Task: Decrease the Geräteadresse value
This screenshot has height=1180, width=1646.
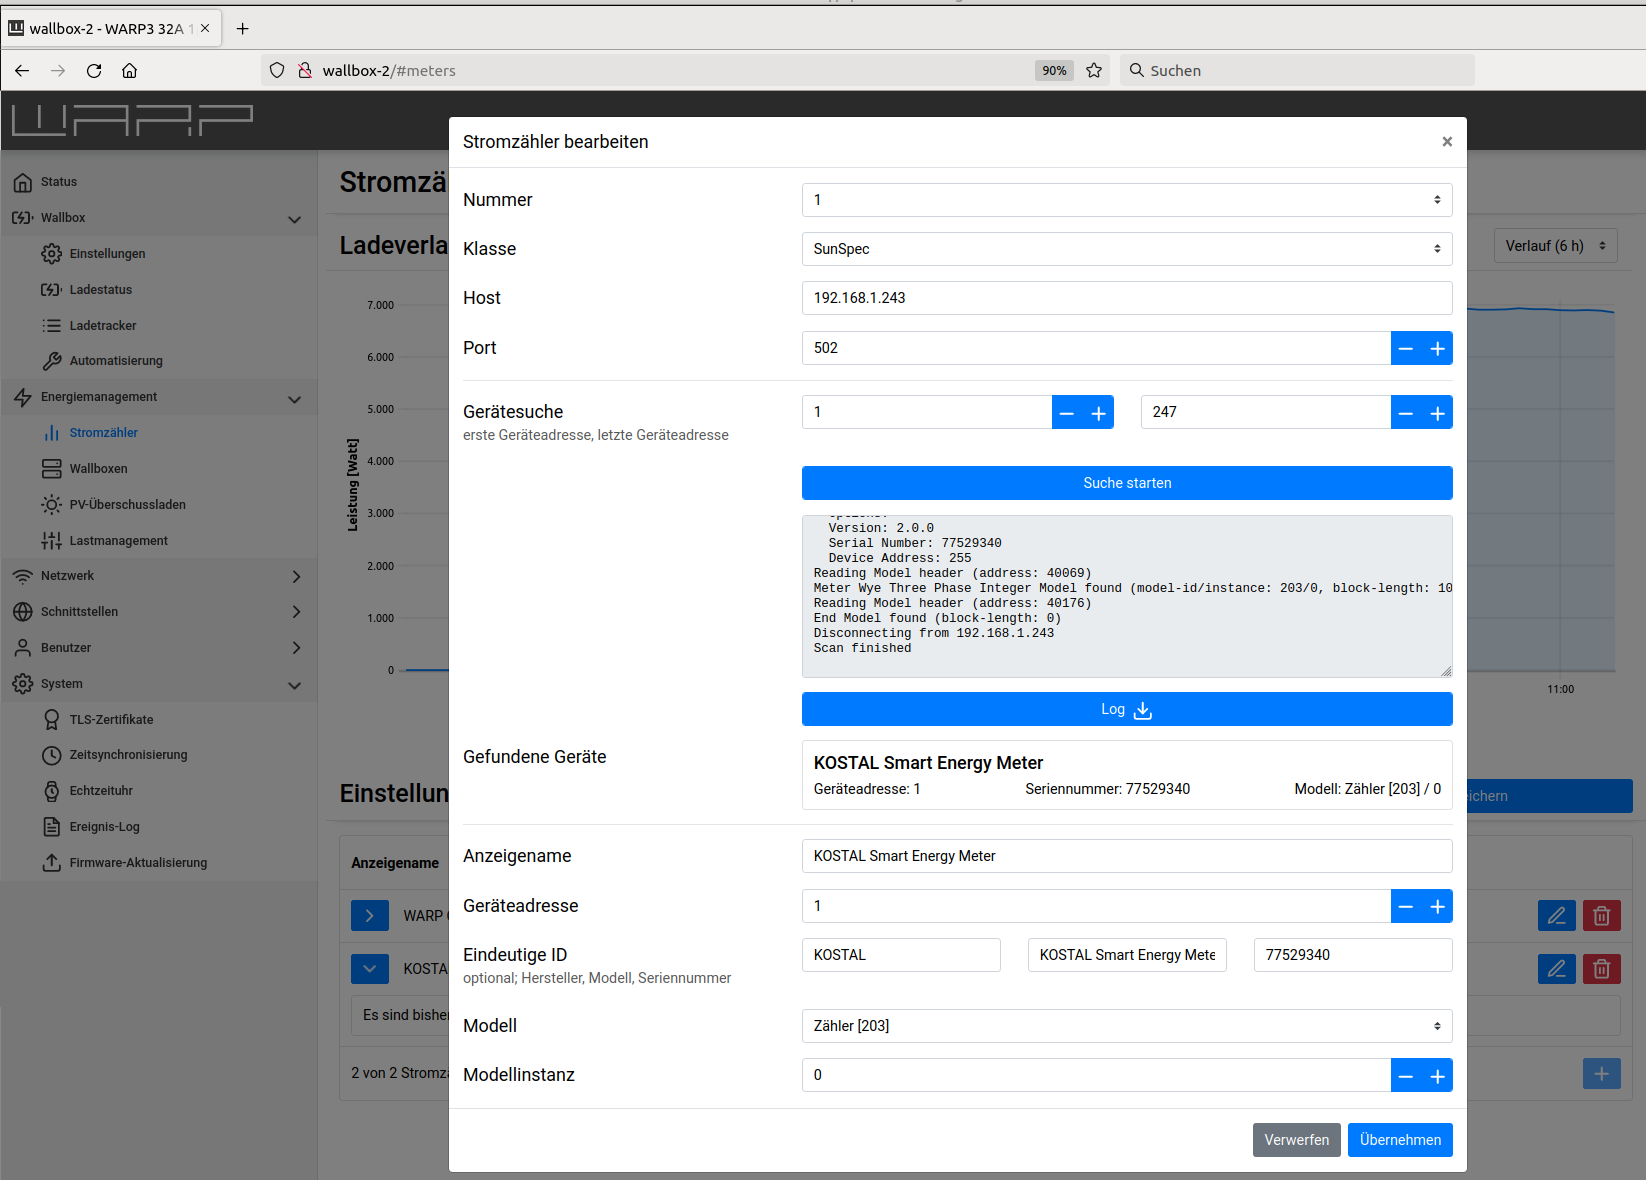Action: pos(1406,906)
